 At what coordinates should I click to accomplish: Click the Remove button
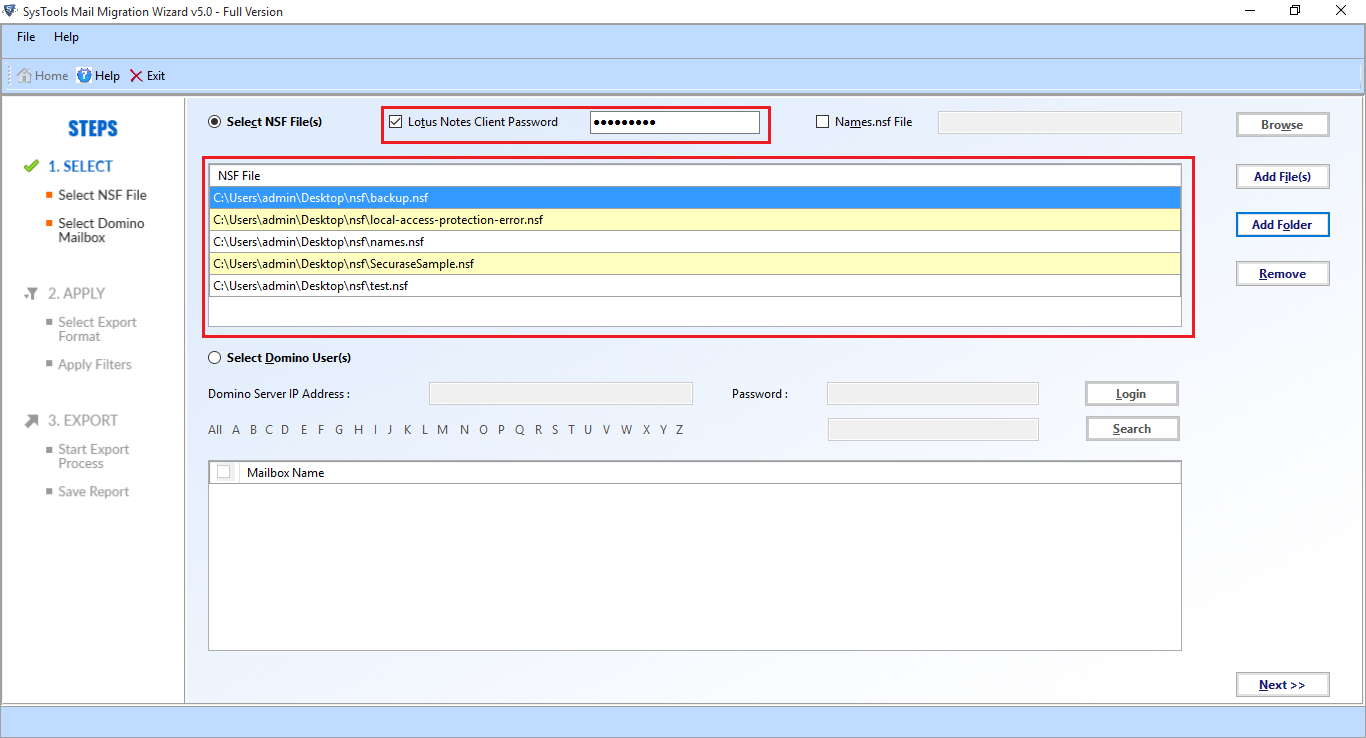(x=1283, y=274)
